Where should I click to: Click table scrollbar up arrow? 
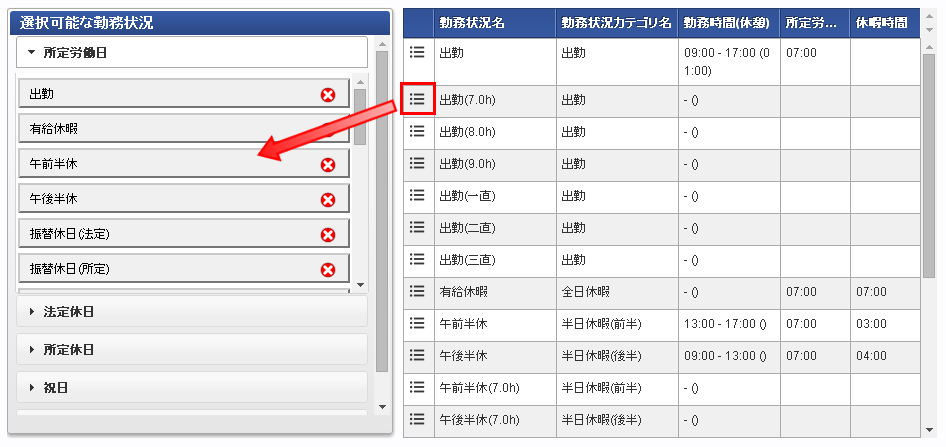930,45
